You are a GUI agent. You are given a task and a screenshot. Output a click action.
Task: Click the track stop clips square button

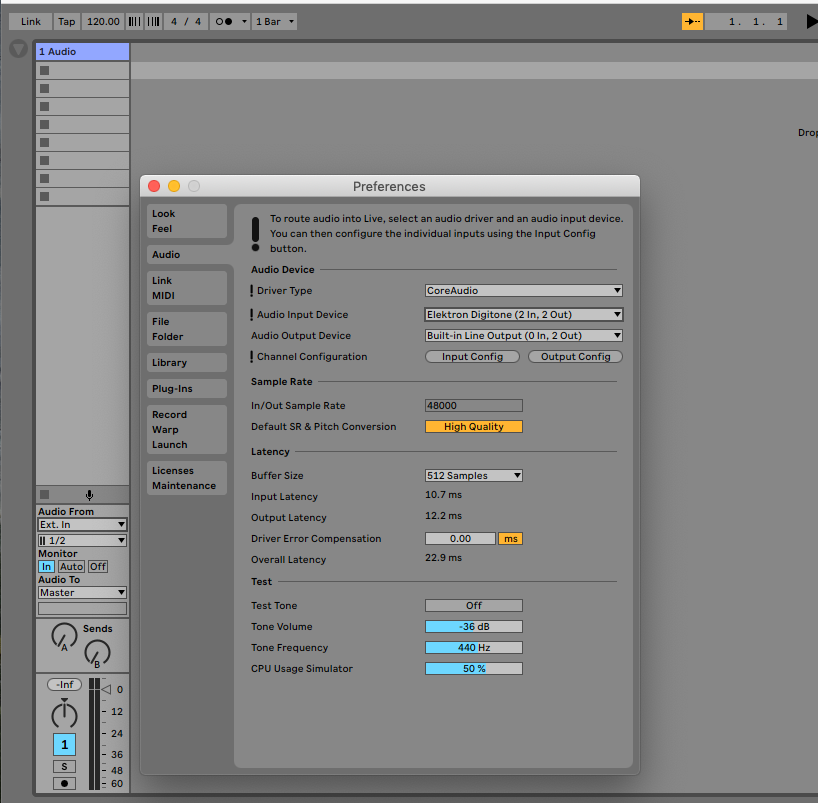pos(44,495)
